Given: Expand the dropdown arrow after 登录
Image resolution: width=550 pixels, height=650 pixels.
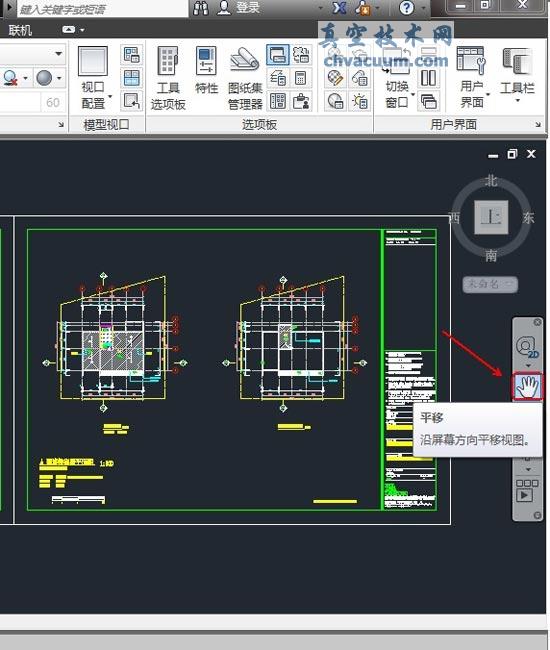Looking at the screenshot, I should coord(321,8).
